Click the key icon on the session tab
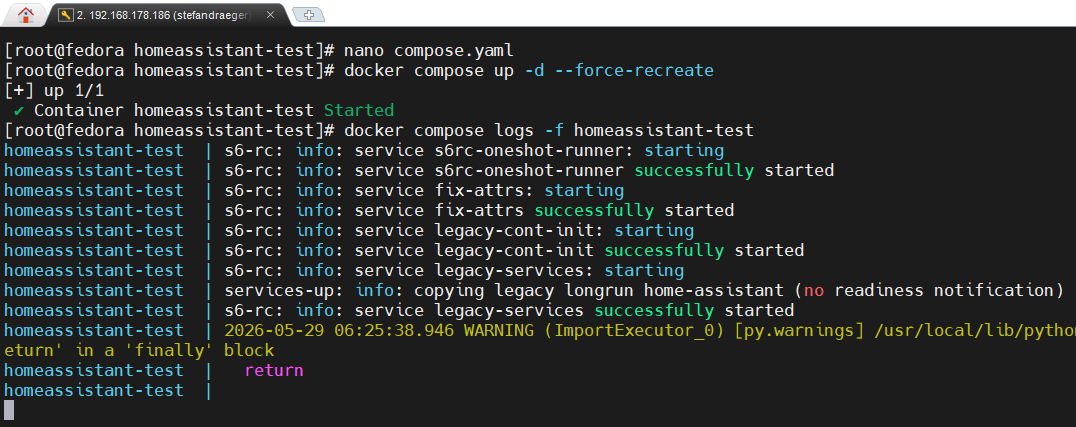The width and height of the screenshot is (1076, 427). click(66, 14)
